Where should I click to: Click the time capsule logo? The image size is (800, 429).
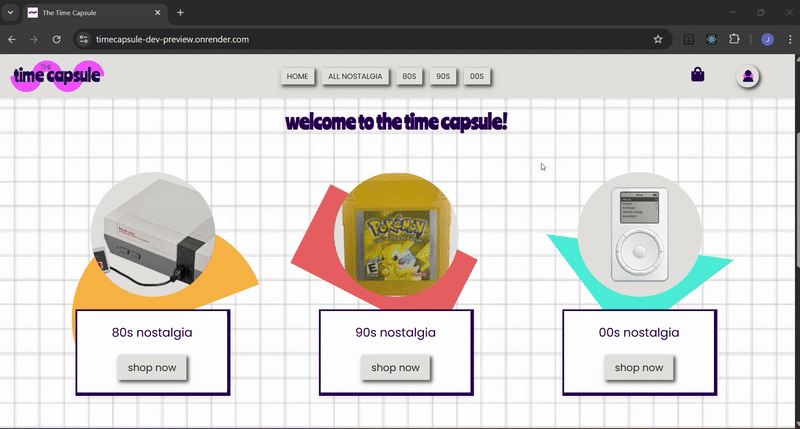click(x=57, y=76)
